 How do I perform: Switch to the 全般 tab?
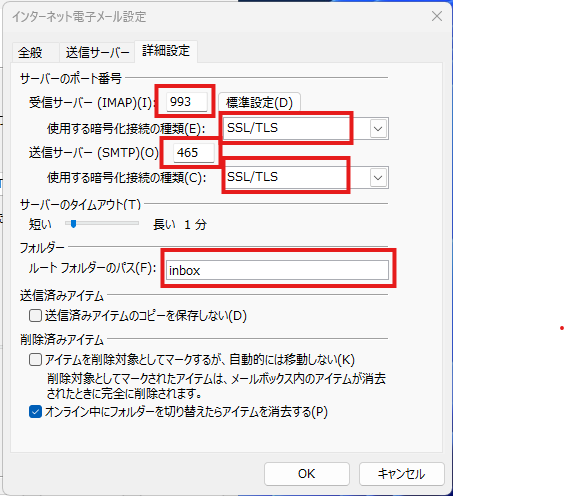pyautogui.click(x=31, y=53)
